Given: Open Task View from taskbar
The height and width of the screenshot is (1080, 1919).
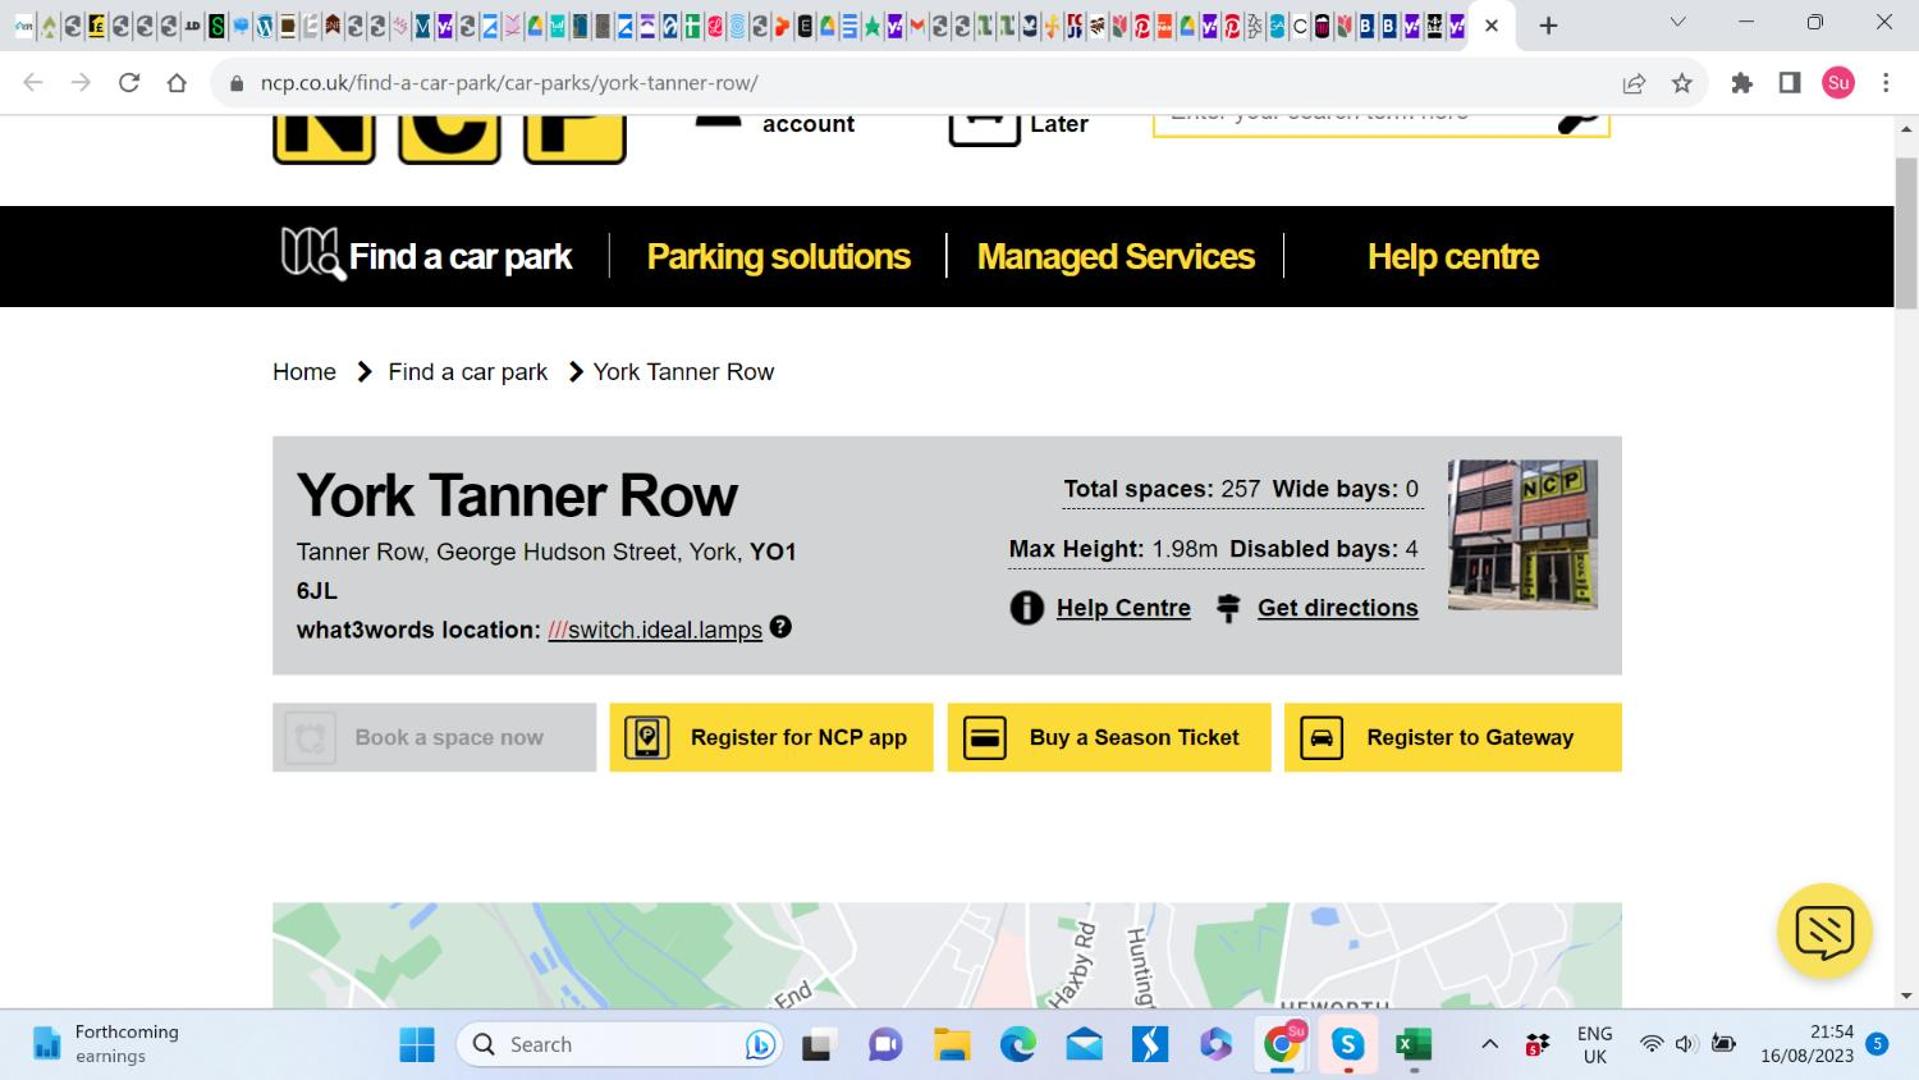Looking at the screenshot, I should tap(818, 1045).
